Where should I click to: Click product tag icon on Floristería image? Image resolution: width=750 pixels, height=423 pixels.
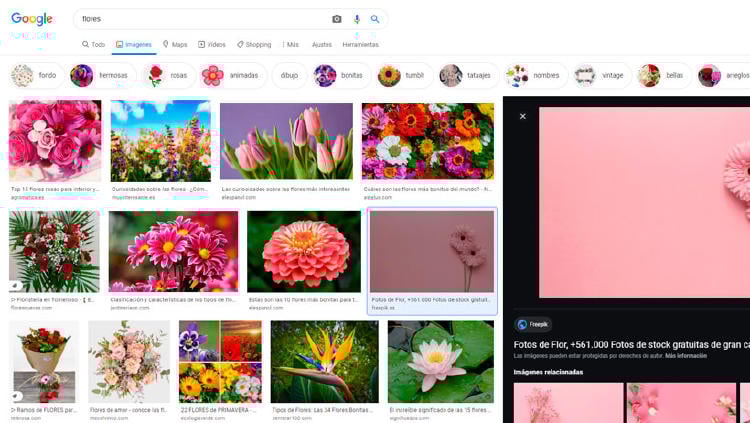point(16,286)
